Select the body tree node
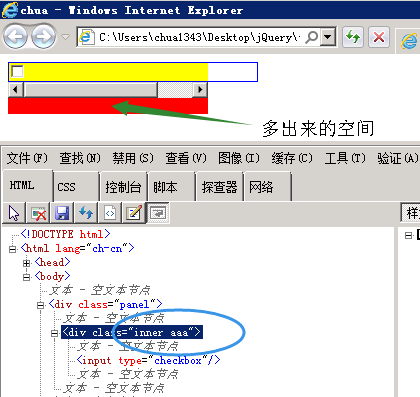 point(53,276)
